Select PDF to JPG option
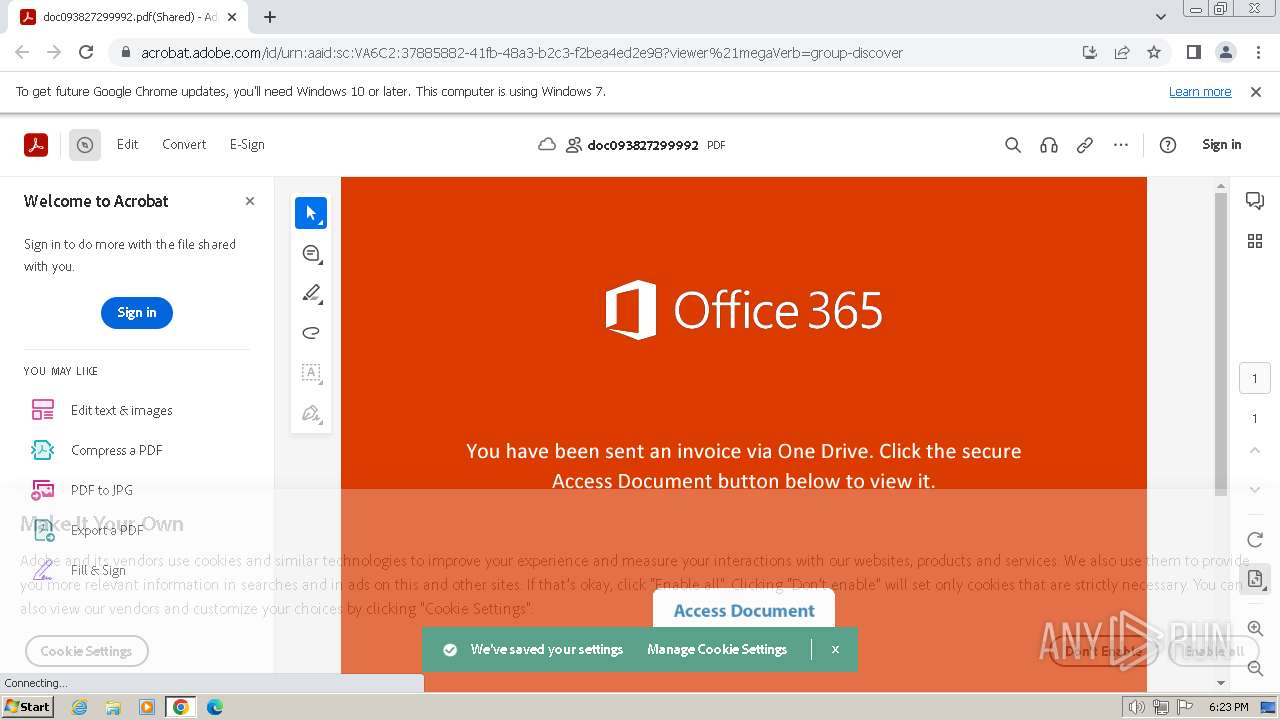This screenshot has height=720, width=1280. [101, 490]
